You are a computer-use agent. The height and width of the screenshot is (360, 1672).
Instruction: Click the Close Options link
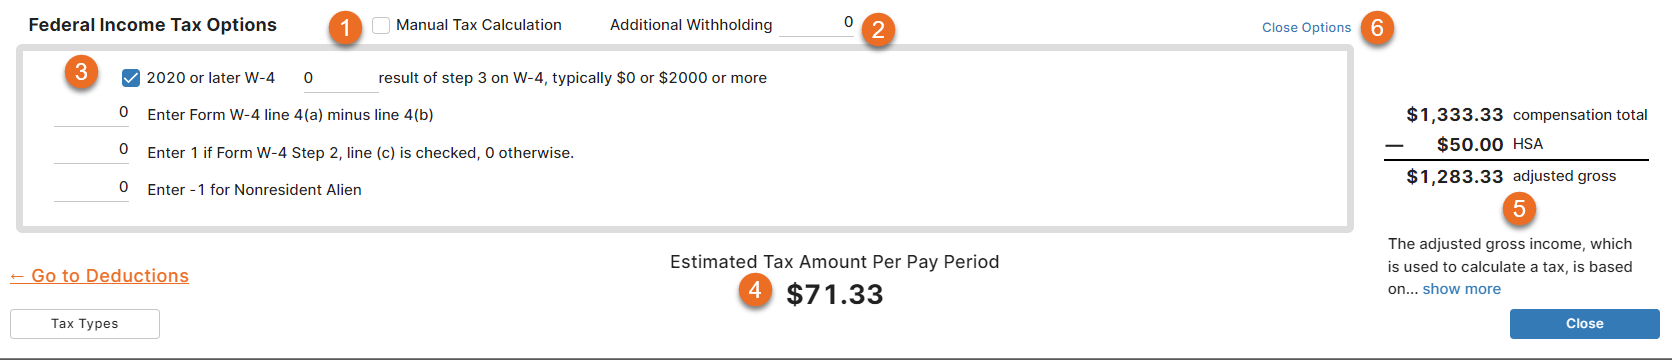point(1306,28)
